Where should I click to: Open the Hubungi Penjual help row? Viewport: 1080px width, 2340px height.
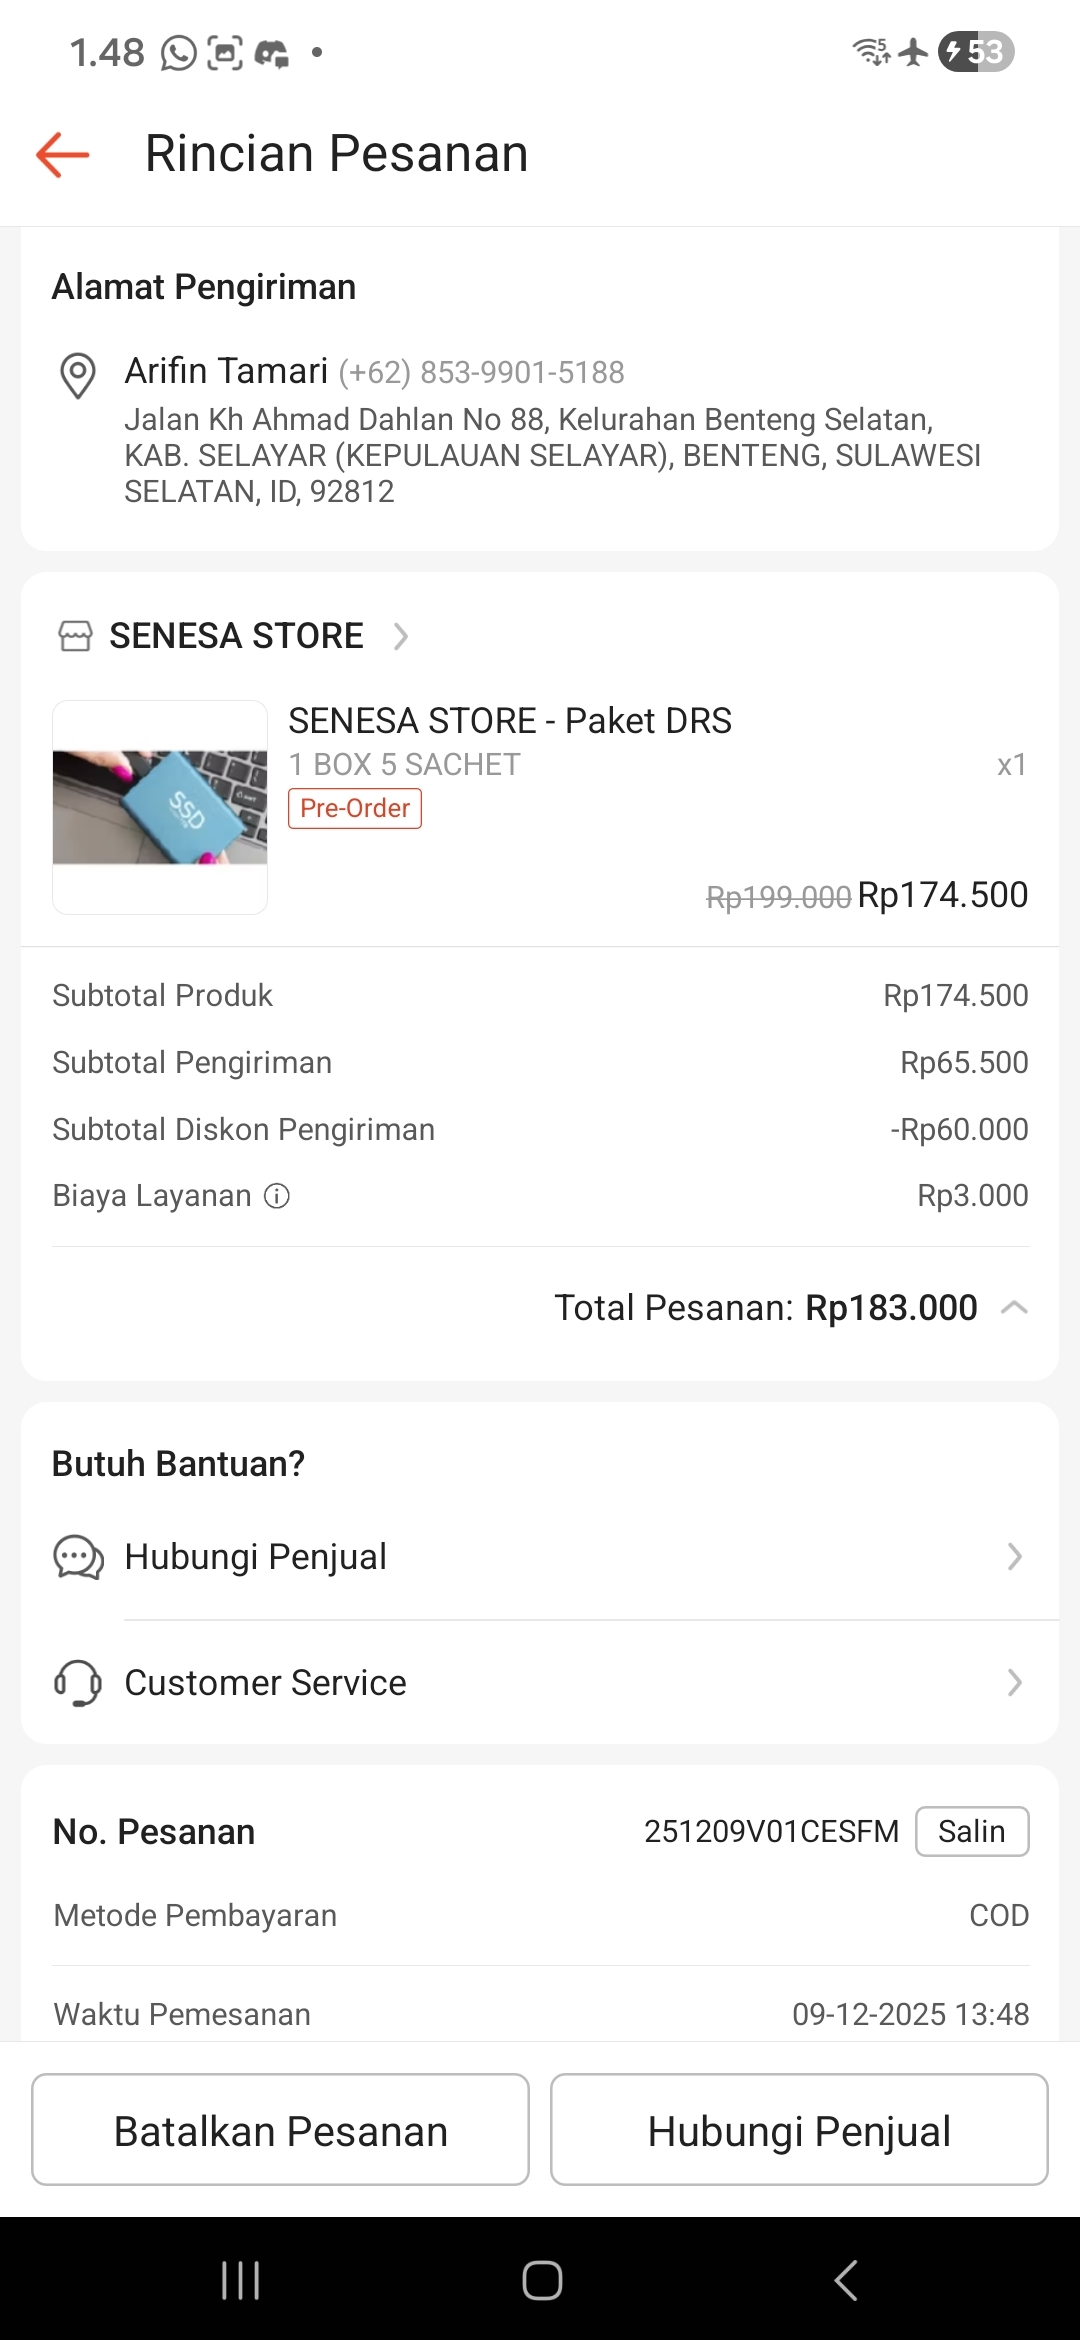click(x=256, y=1557)
